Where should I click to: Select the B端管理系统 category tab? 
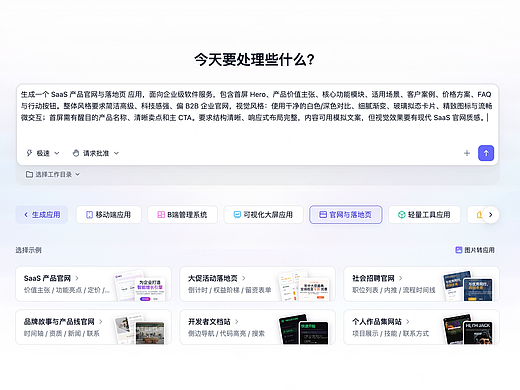tap(182, 215)
